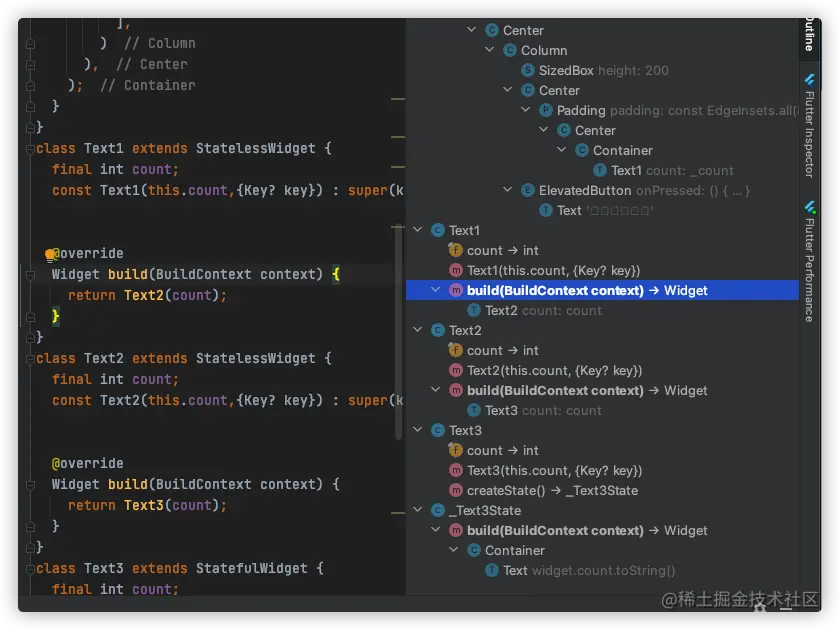Fold the Text1 class in editor gutter
The height and width of the screenshot is (630, 840).
click(x=30, y=148)
